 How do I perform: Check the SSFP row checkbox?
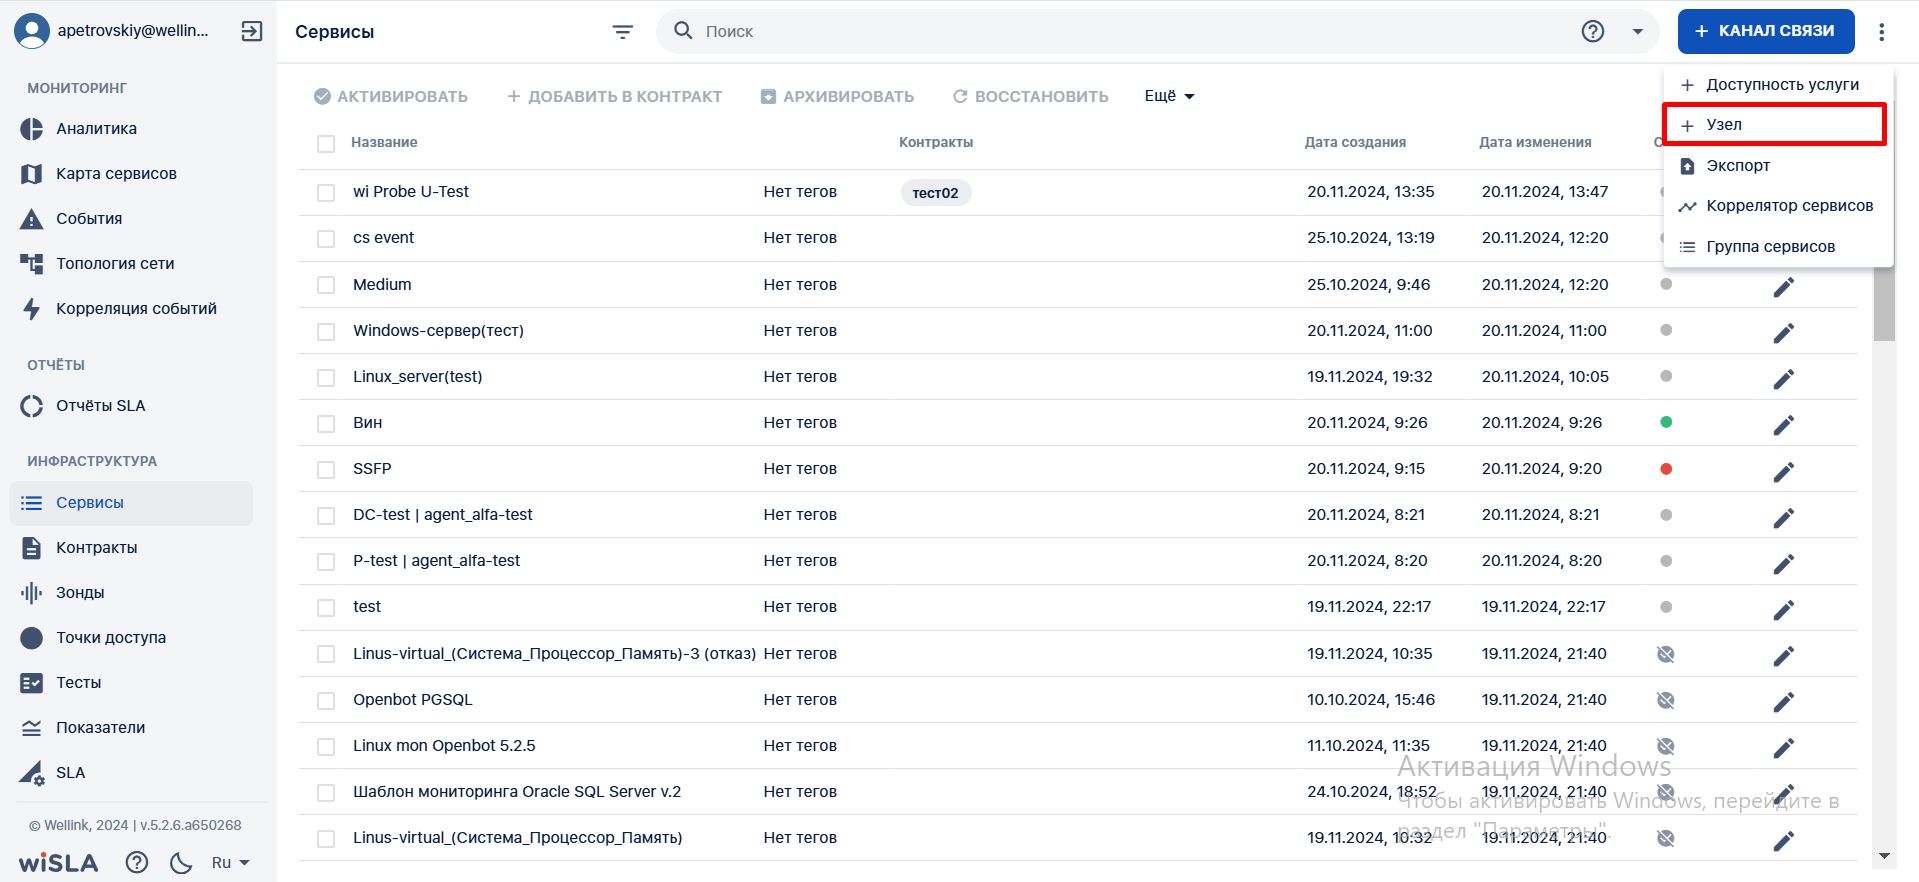pyautogui.click(x=326, y=470)
